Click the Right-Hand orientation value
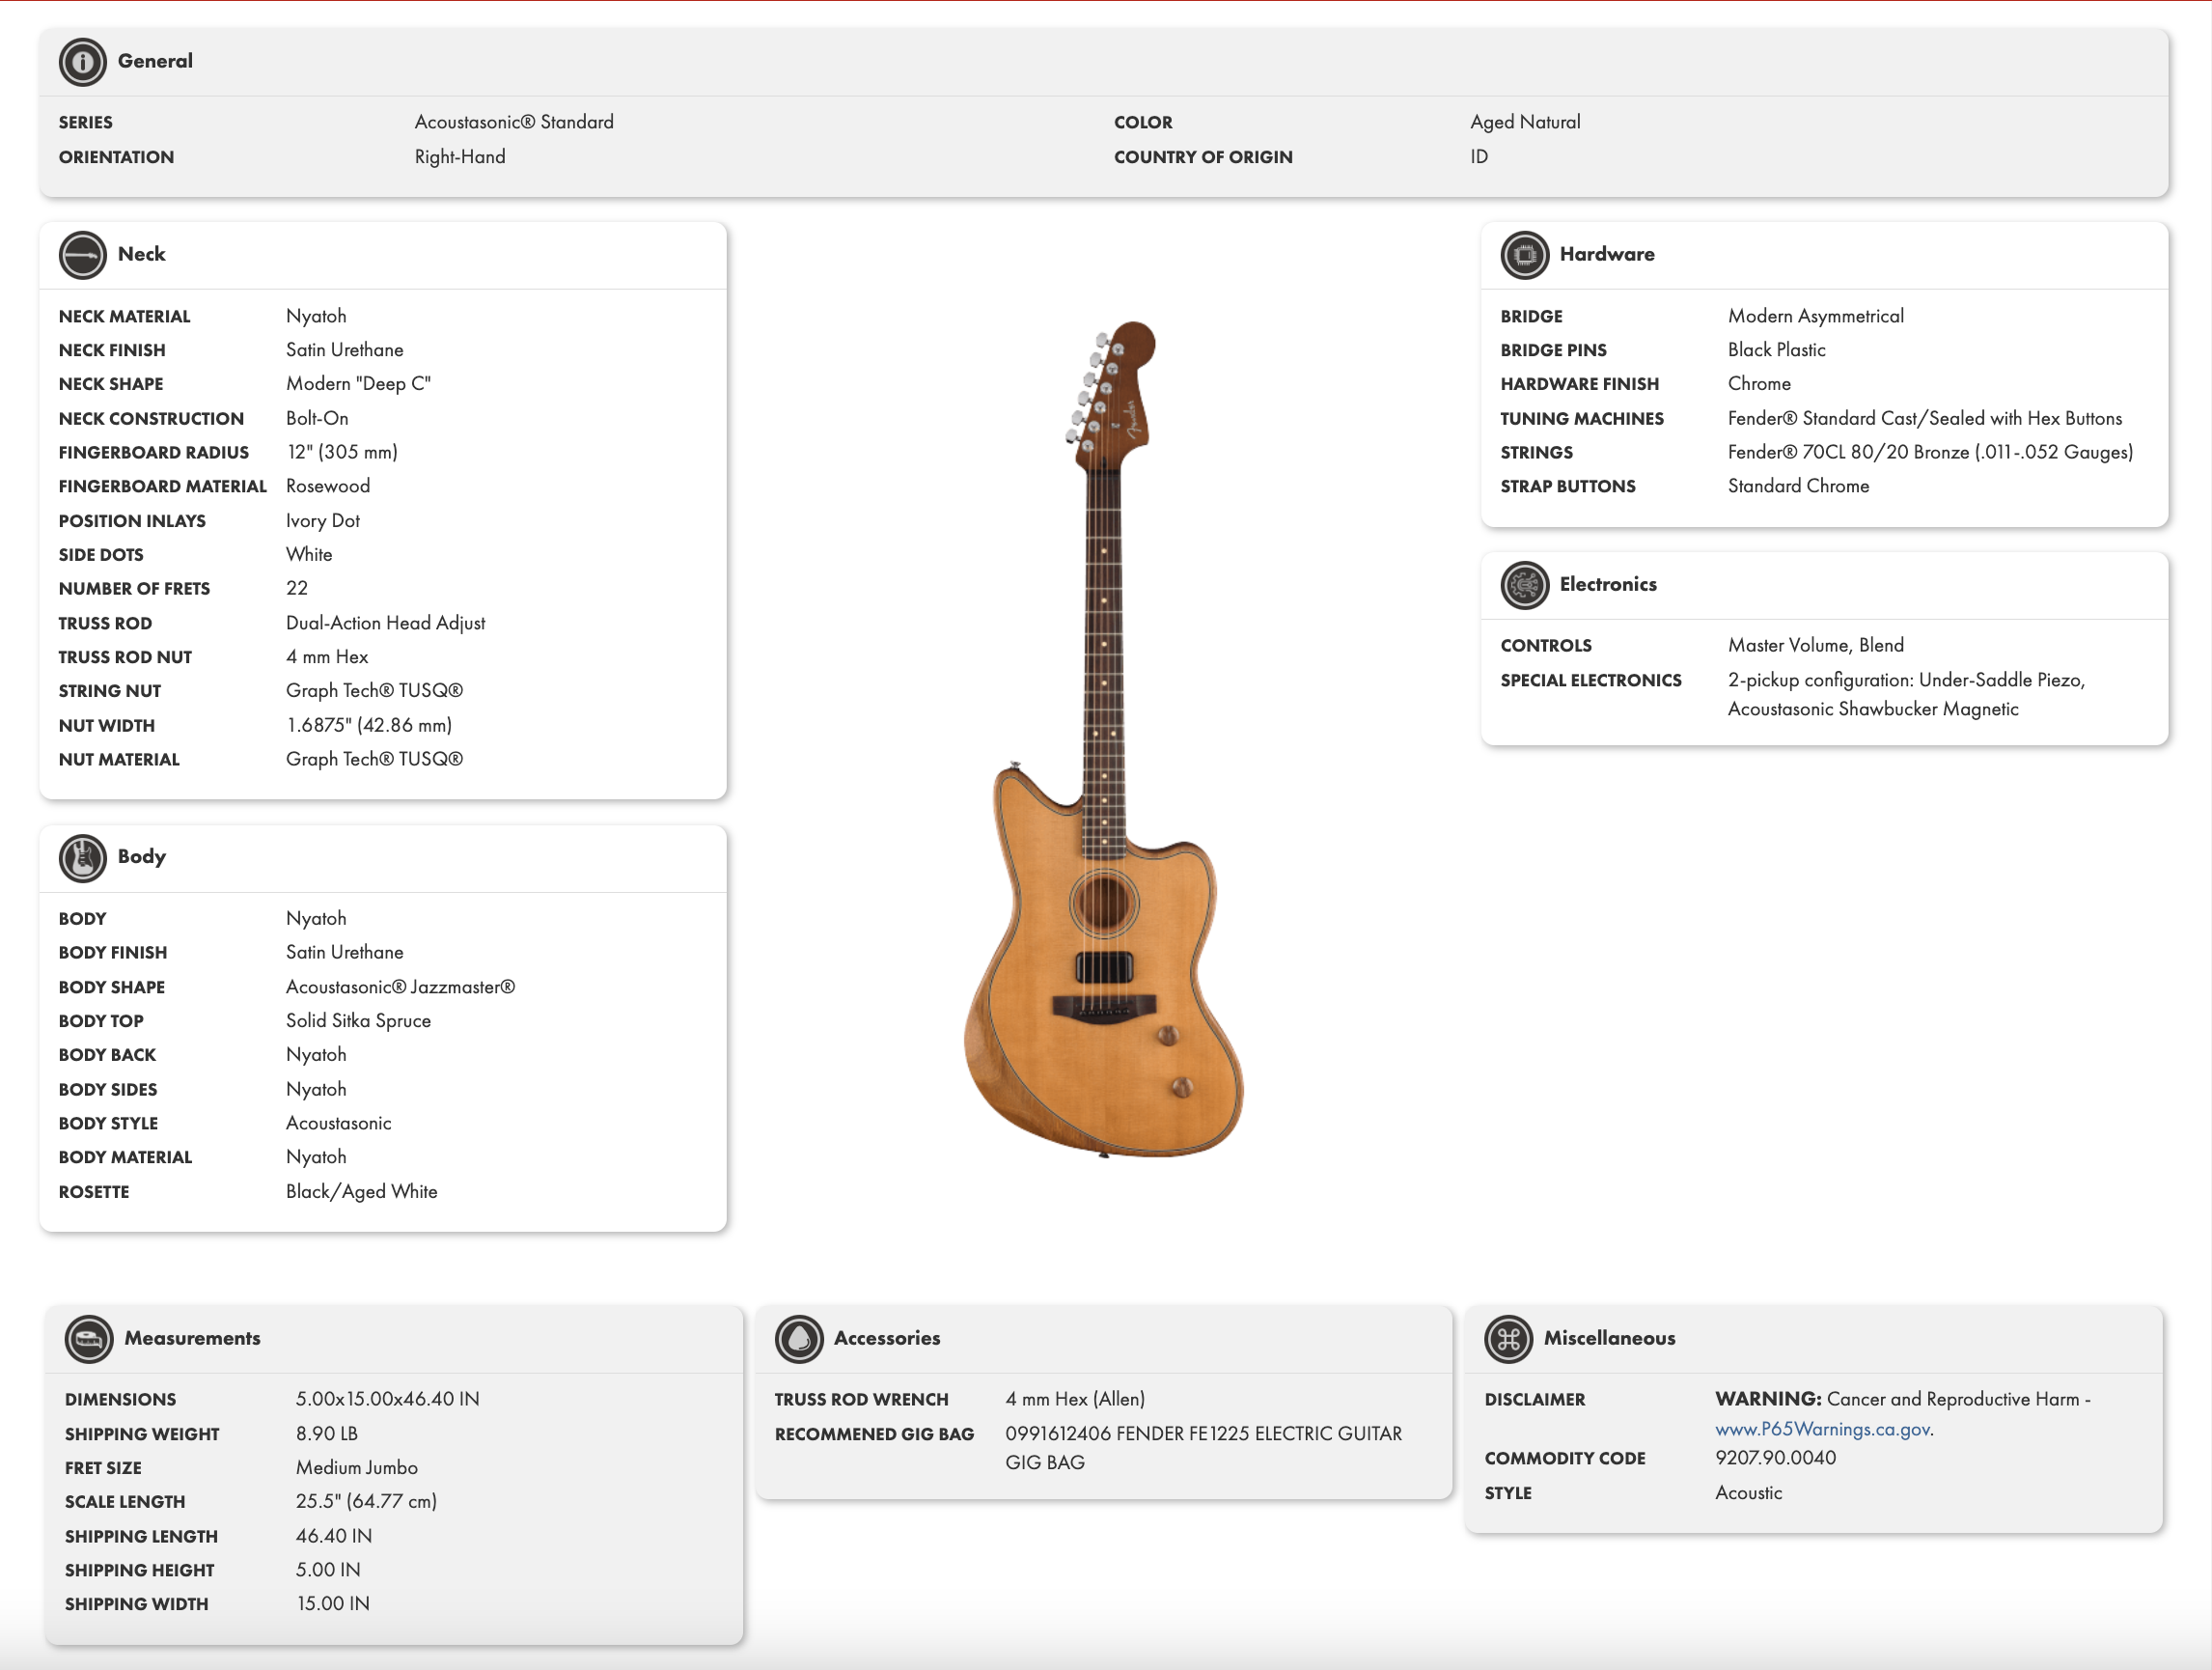 click(459, 156)
